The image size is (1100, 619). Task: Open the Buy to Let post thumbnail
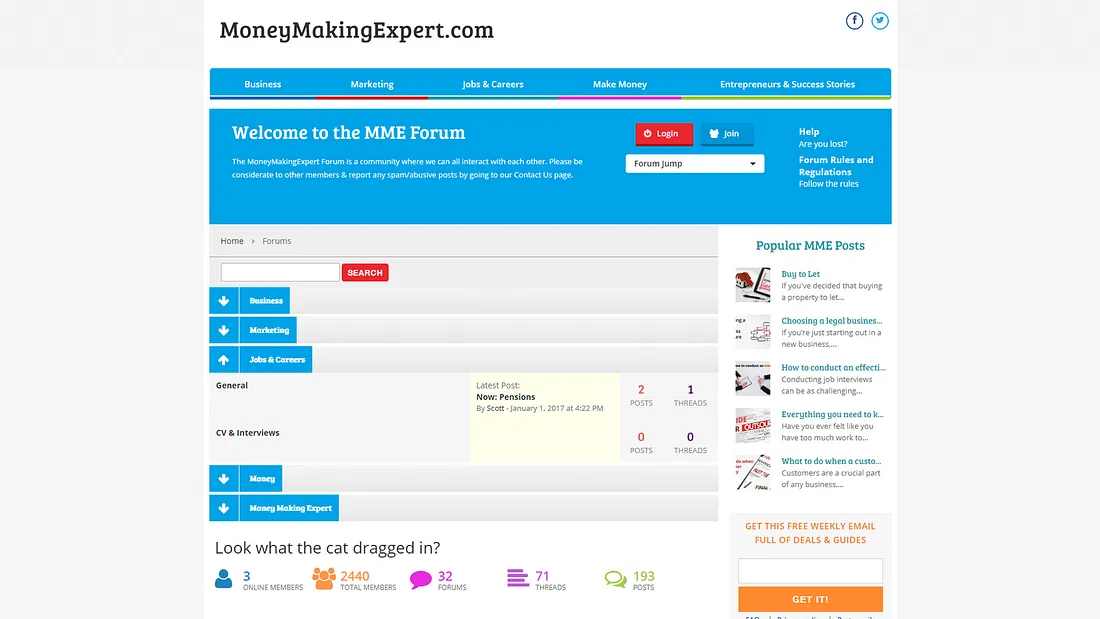[753, 284]
